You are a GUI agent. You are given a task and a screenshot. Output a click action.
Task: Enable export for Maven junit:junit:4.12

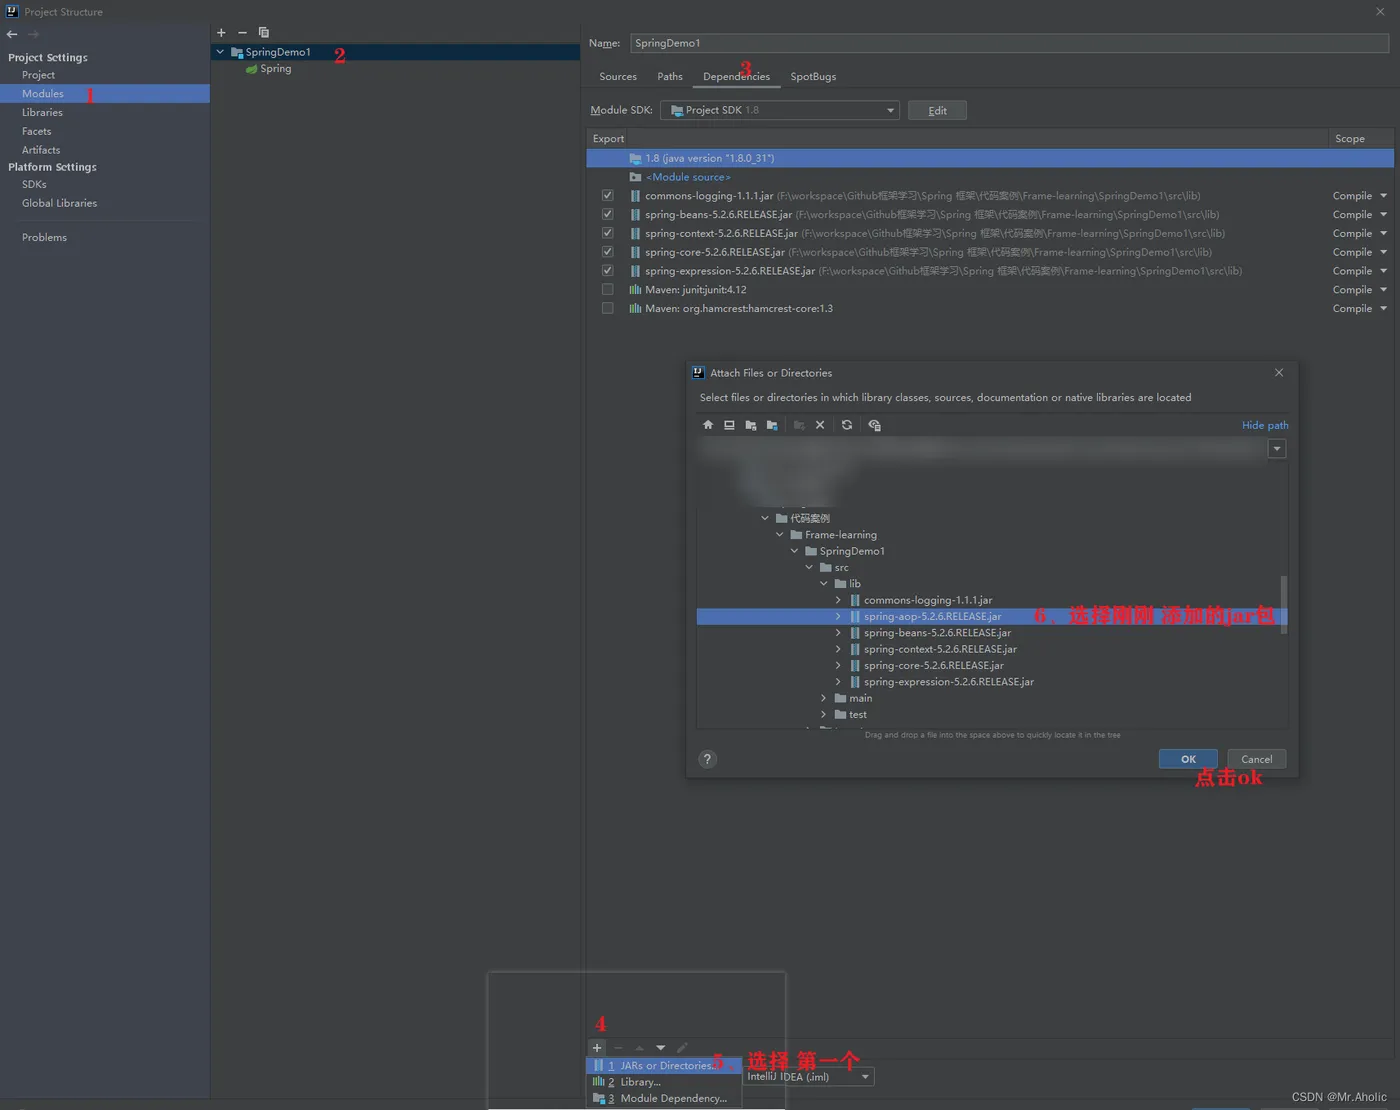(607, 290)
